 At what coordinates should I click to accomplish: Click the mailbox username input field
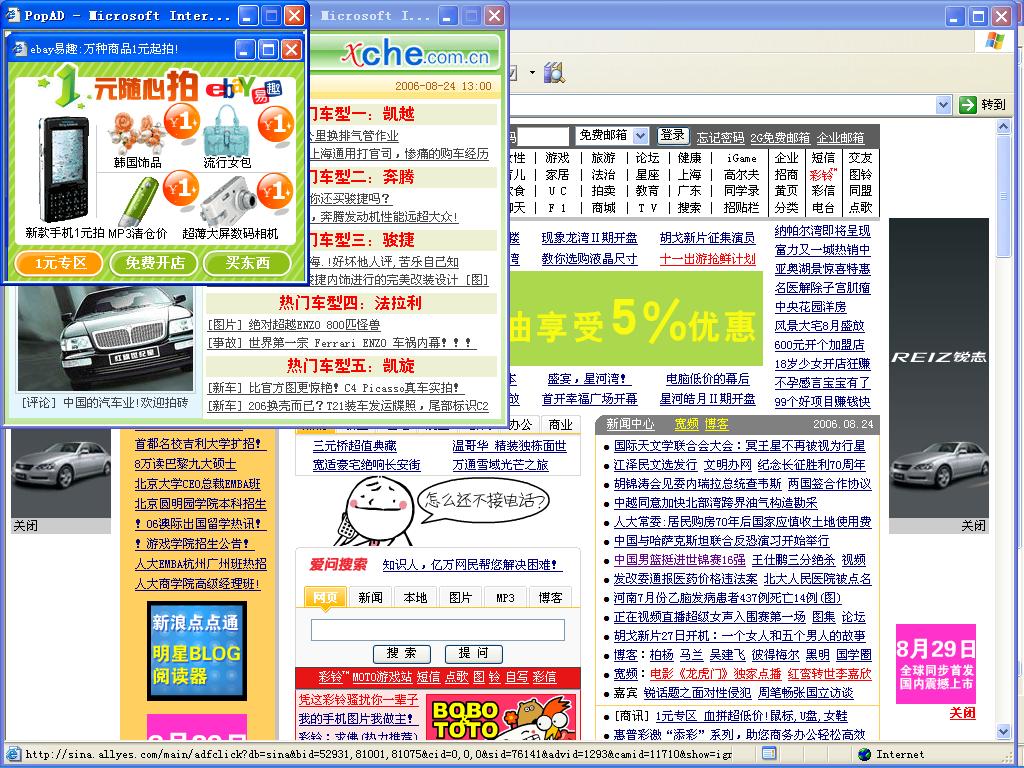[543, 136]
